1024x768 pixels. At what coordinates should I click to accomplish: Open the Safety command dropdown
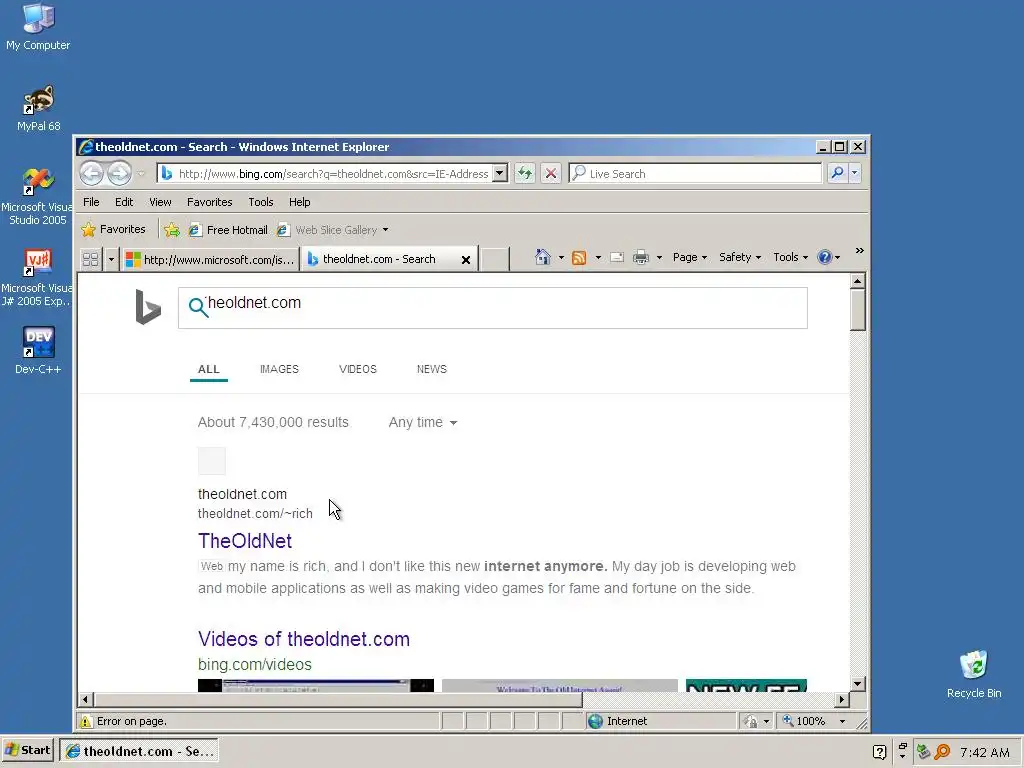coord(740,257)
